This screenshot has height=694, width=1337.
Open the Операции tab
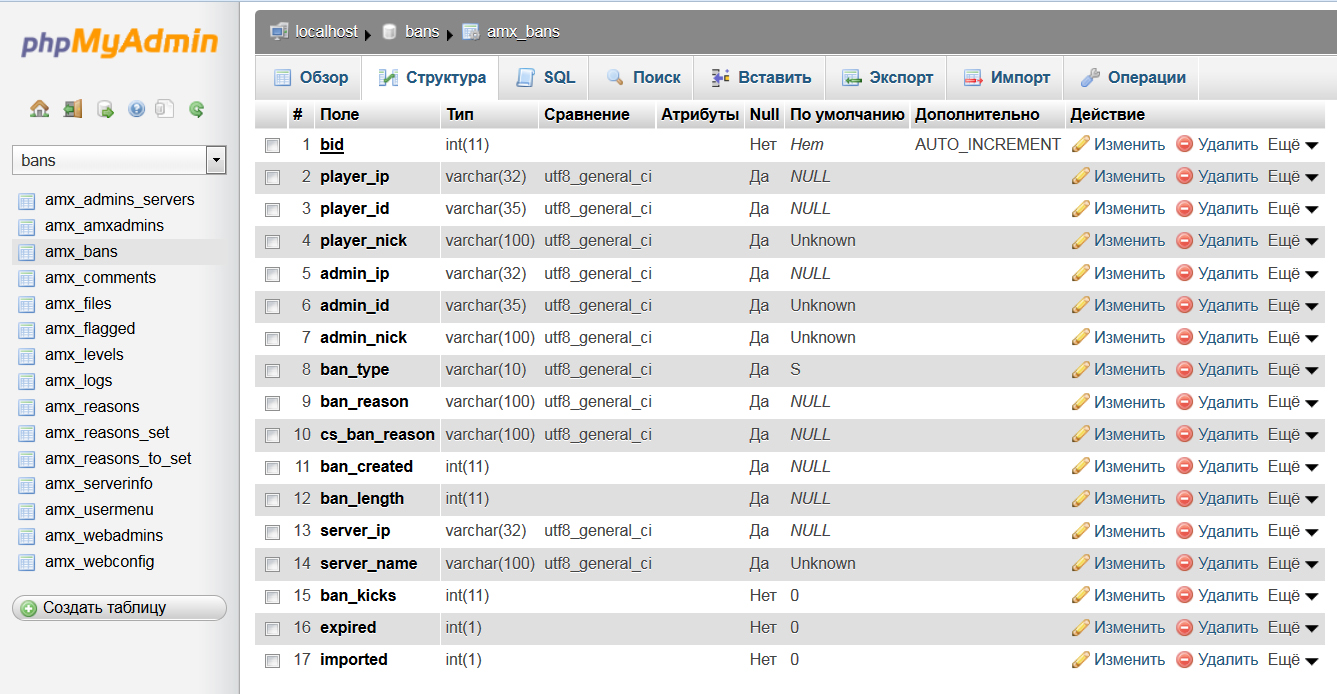pyautogui.click(x=1133, y=77)
